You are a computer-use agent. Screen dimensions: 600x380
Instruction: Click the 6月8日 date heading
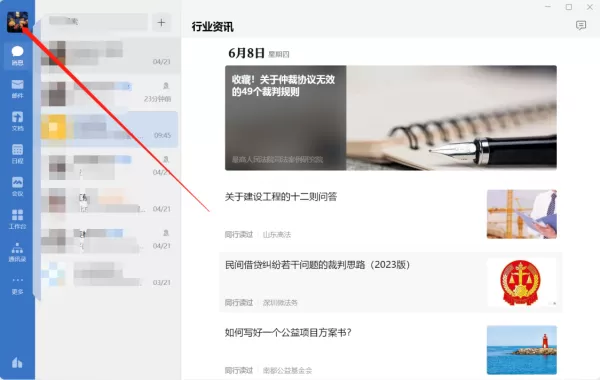click(x=246, y=53)
